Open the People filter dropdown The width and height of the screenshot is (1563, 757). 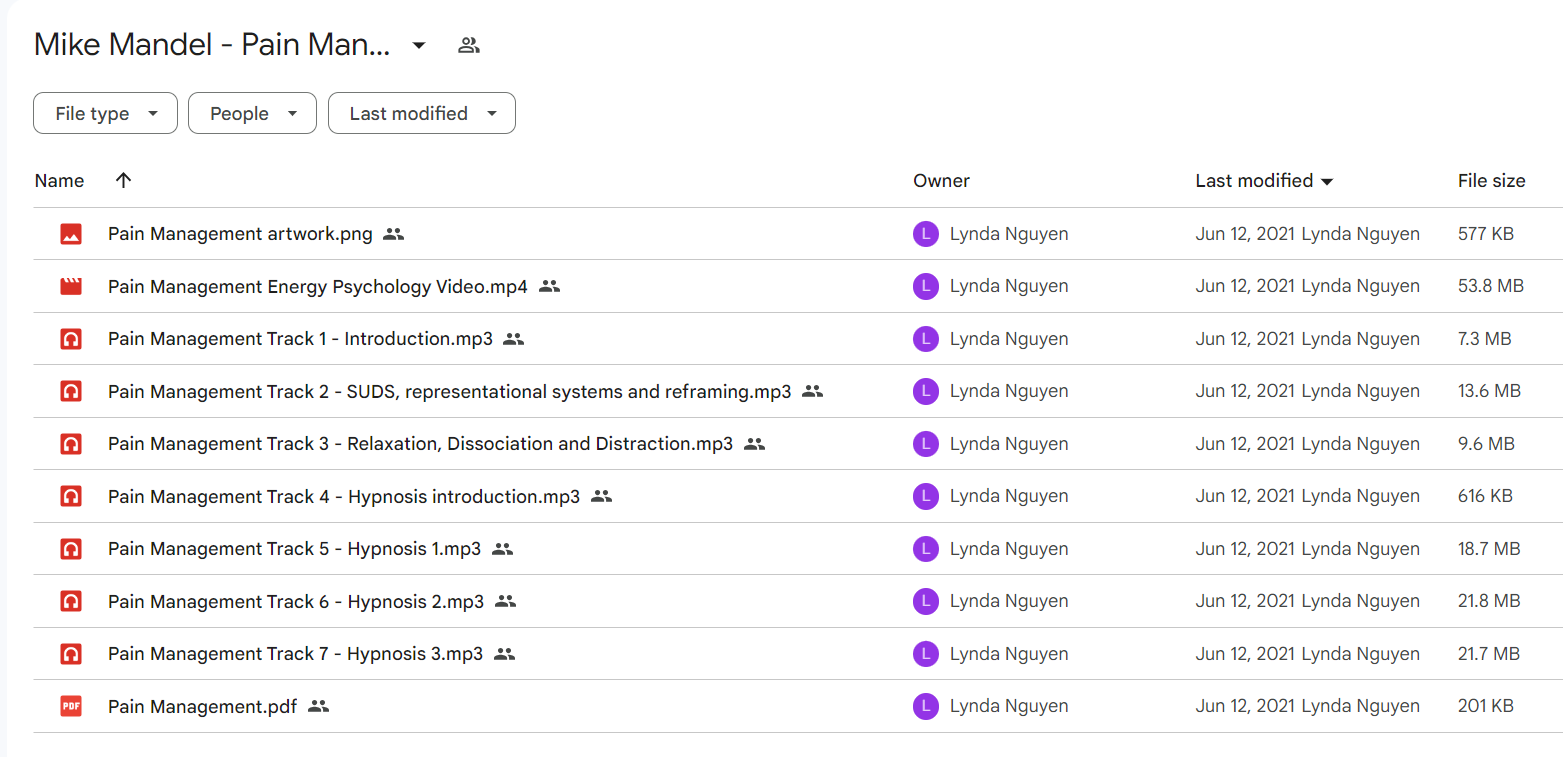[253, 113]
